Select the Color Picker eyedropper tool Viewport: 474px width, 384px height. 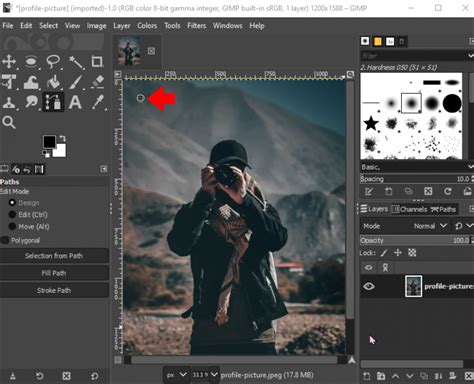point(98,102)
